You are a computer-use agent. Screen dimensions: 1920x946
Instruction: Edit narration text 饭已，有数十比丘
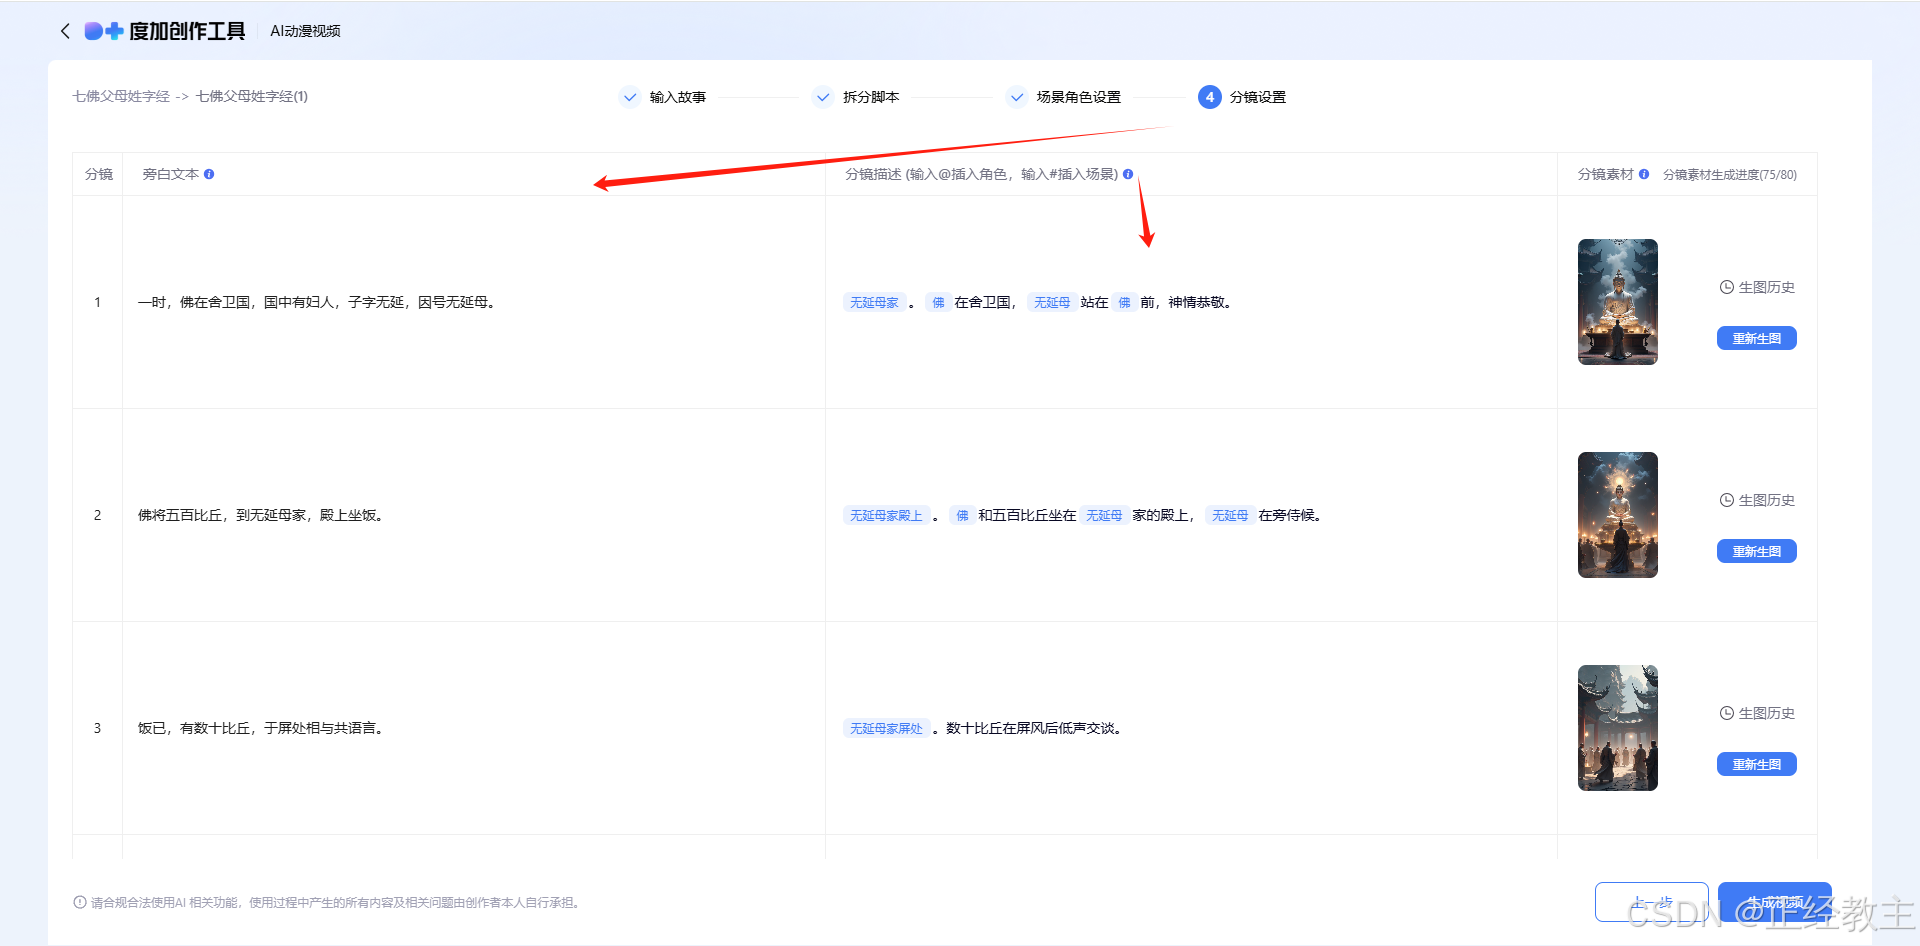click(x=261, y=728)
